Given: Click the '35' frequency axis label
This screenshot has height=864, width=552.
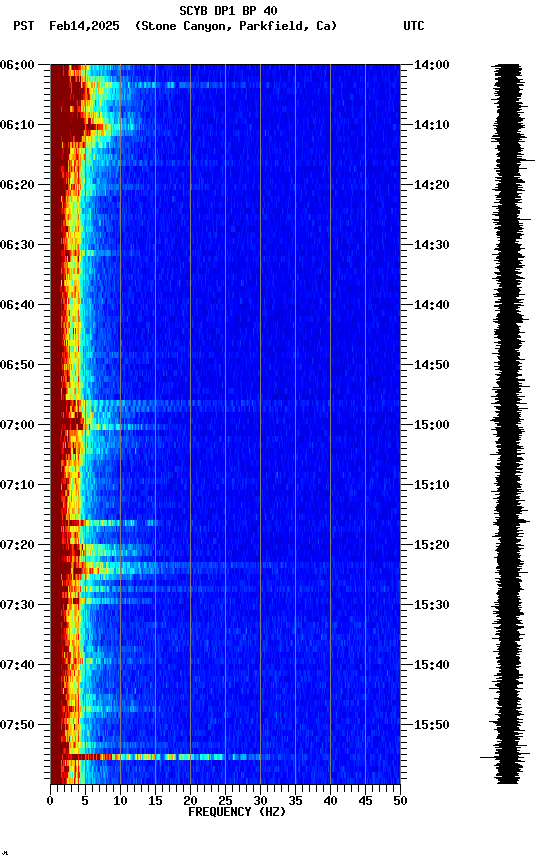Looking at the screenshot, I should [x=295, y=801].
